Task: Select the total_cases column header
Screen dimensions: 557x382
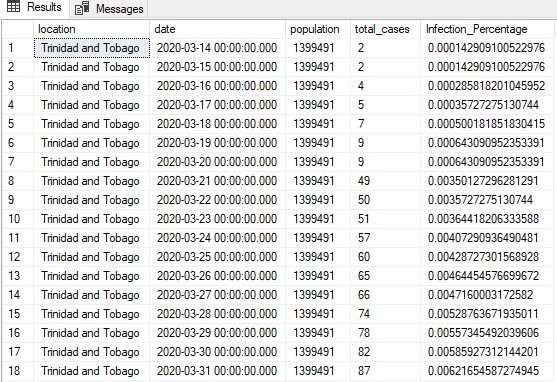Action: 385,29
